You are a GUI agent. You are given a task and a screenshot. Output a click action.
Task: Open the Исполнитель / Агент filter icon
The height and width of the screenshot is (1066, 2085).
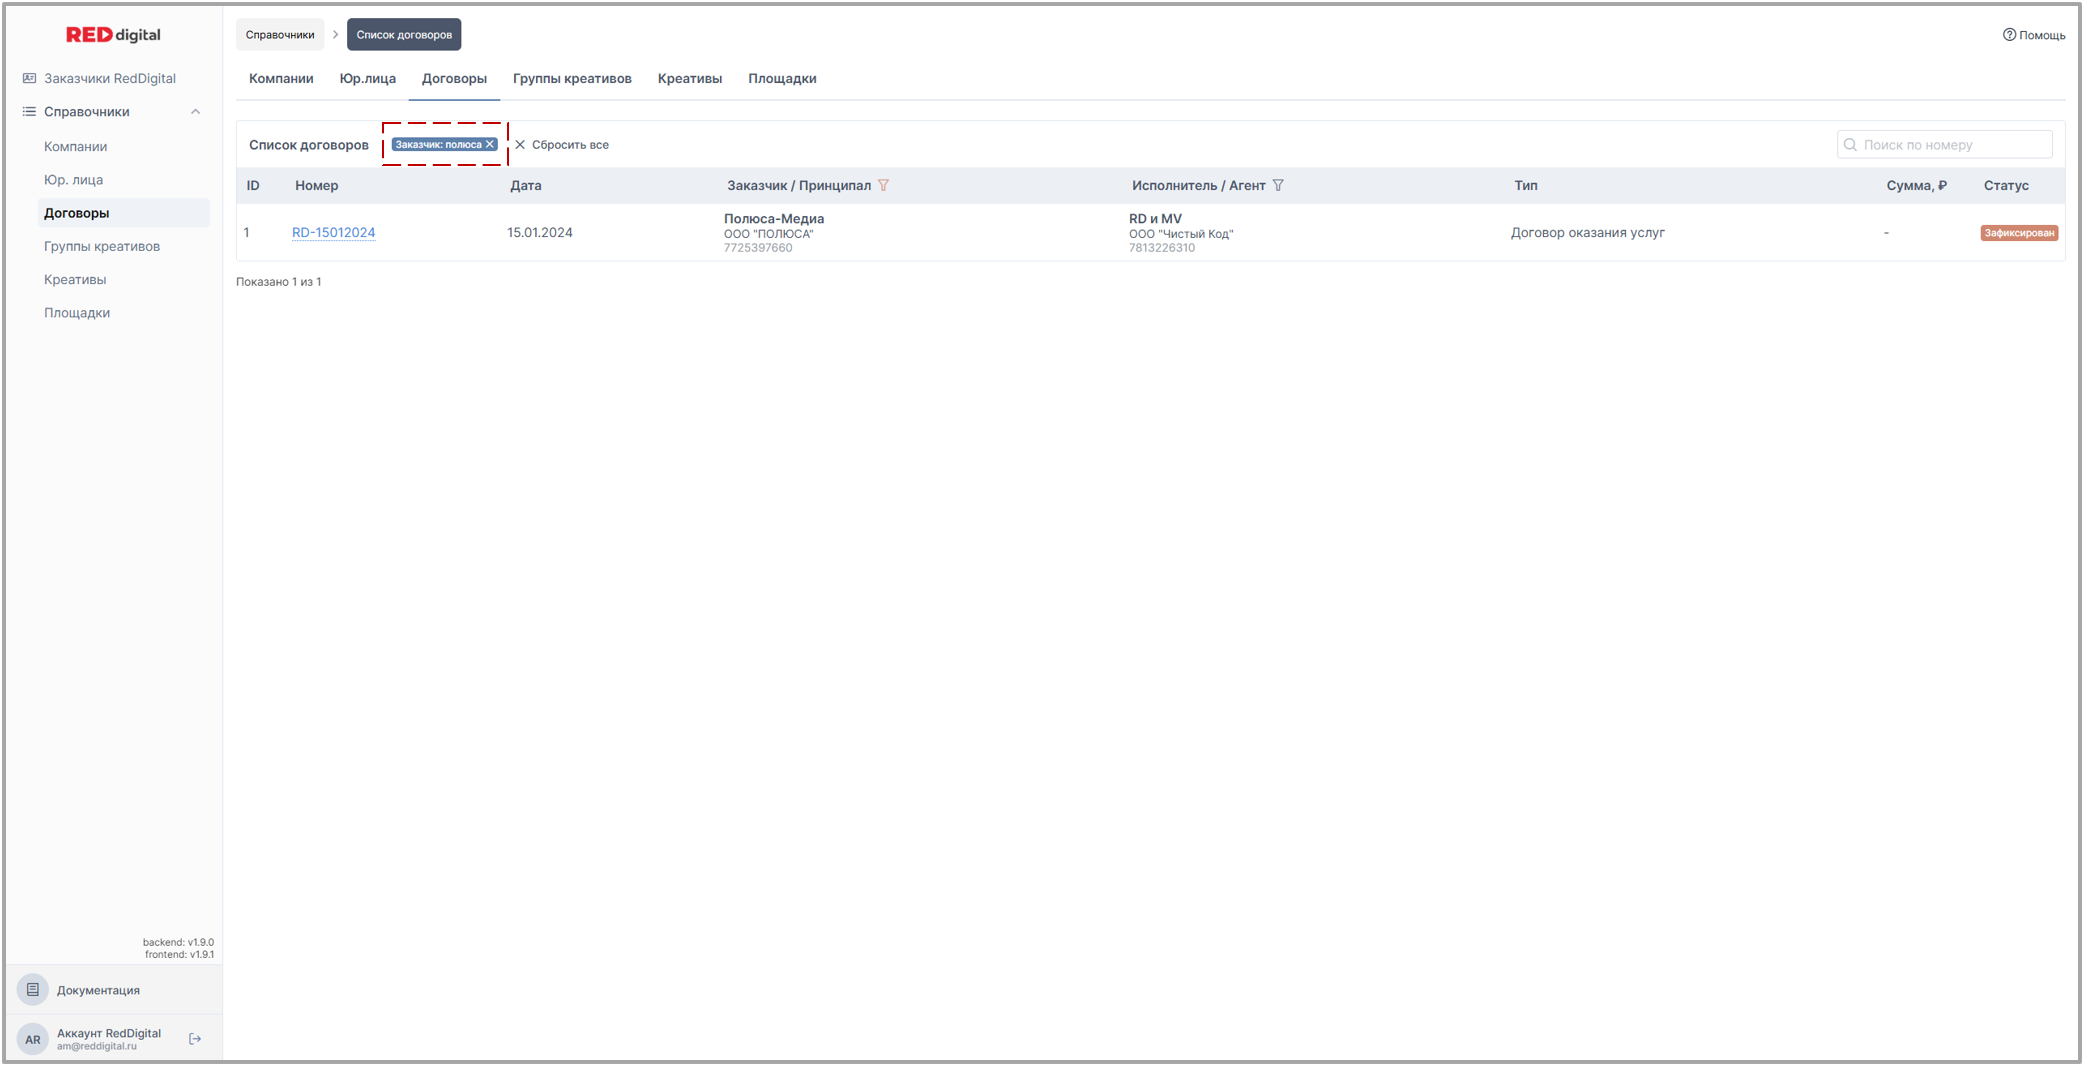coord(1278,185)
